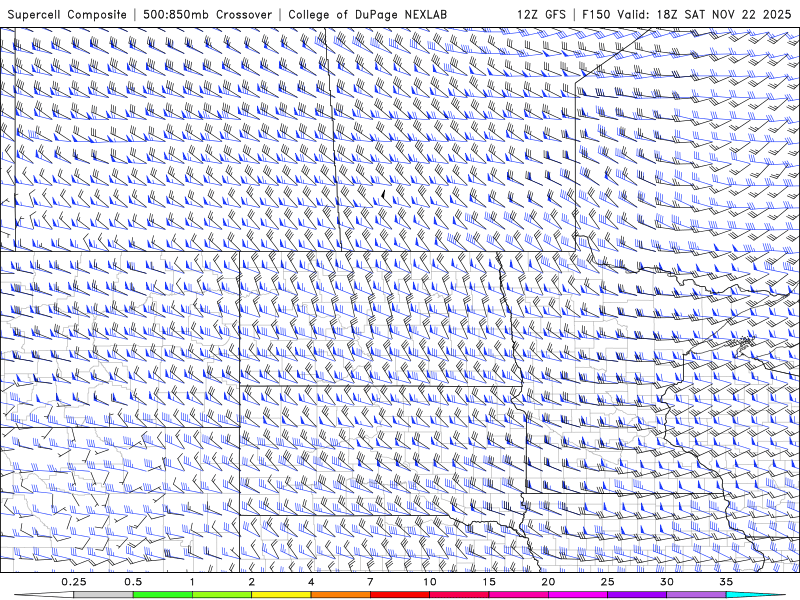Click the '30' legend value
800x600 pixels.
click(x=667, y=582)
